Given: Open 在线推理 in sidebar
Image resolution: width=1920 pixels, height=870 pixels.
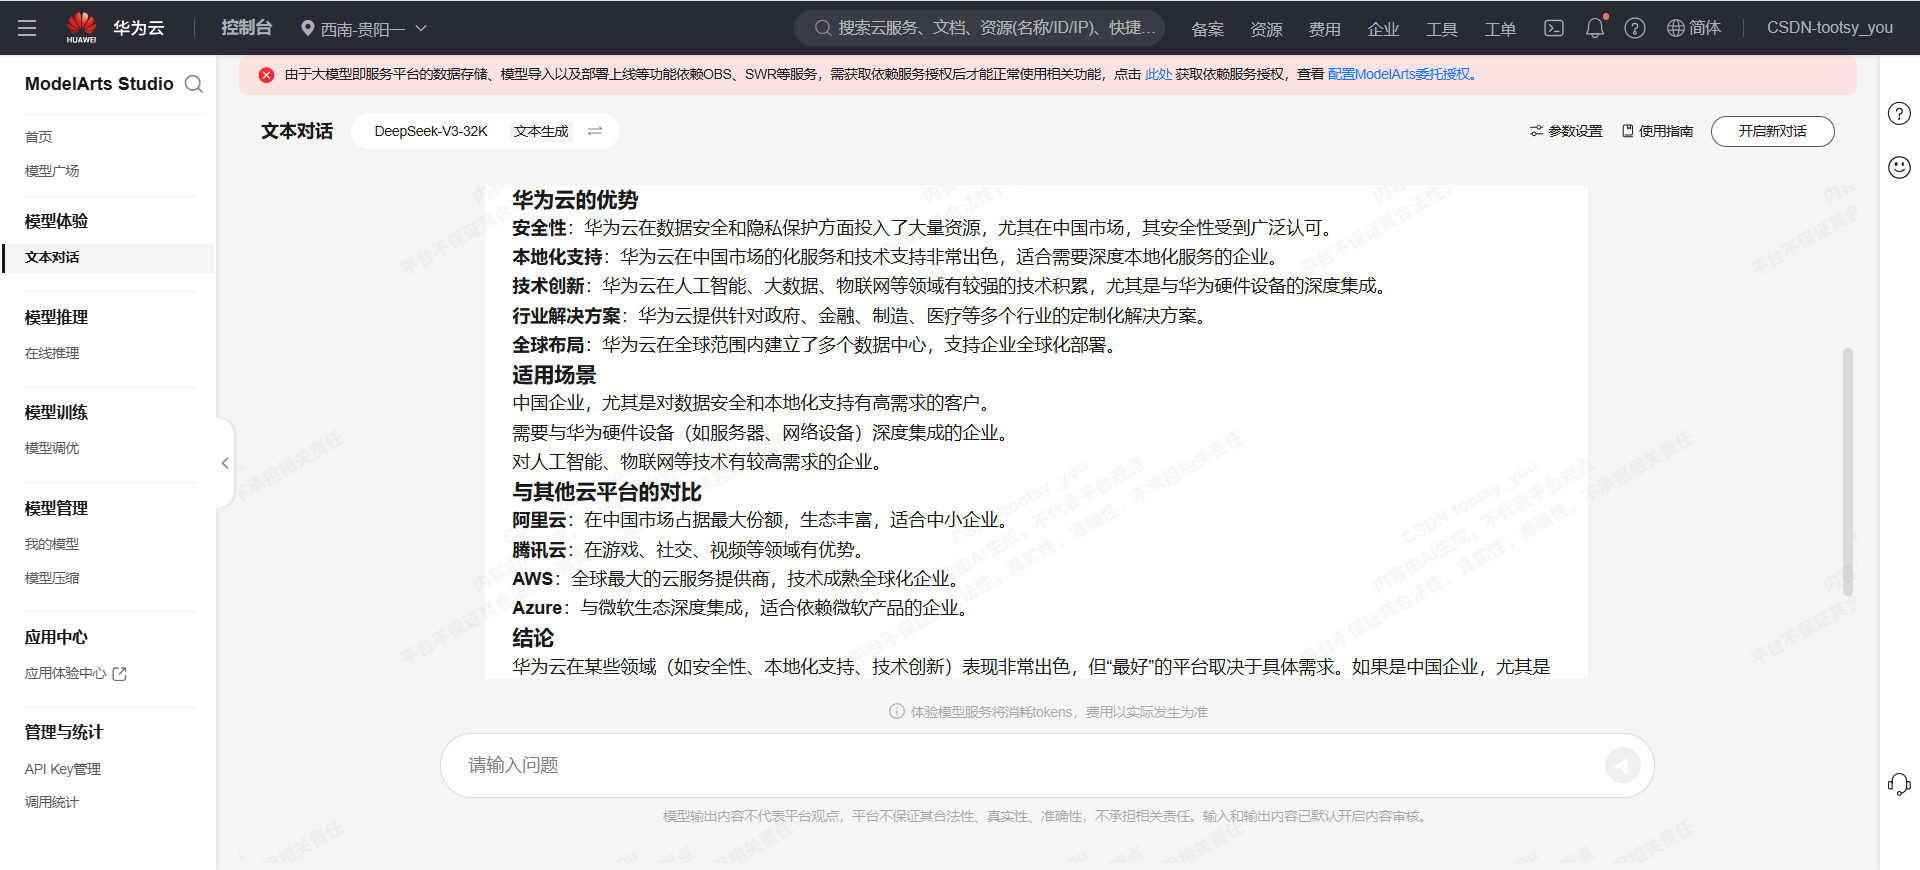Looking at the screenshot, I should coord(52,353).
